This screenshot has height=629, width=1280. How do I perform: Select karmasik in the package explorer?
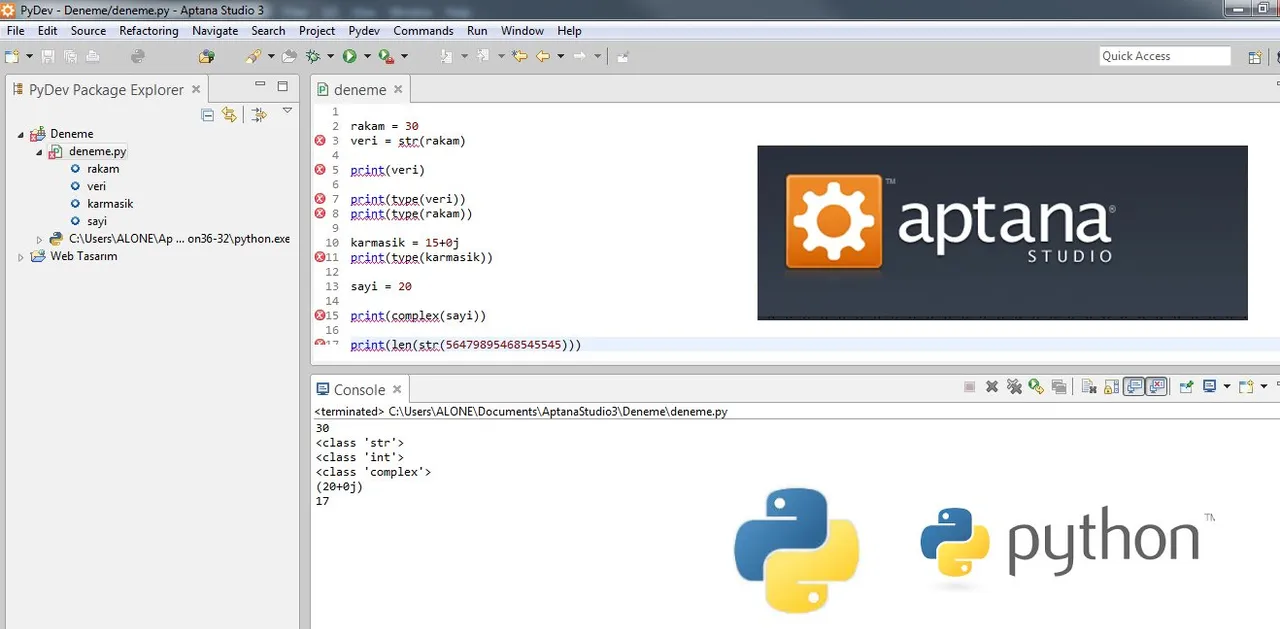110,204
